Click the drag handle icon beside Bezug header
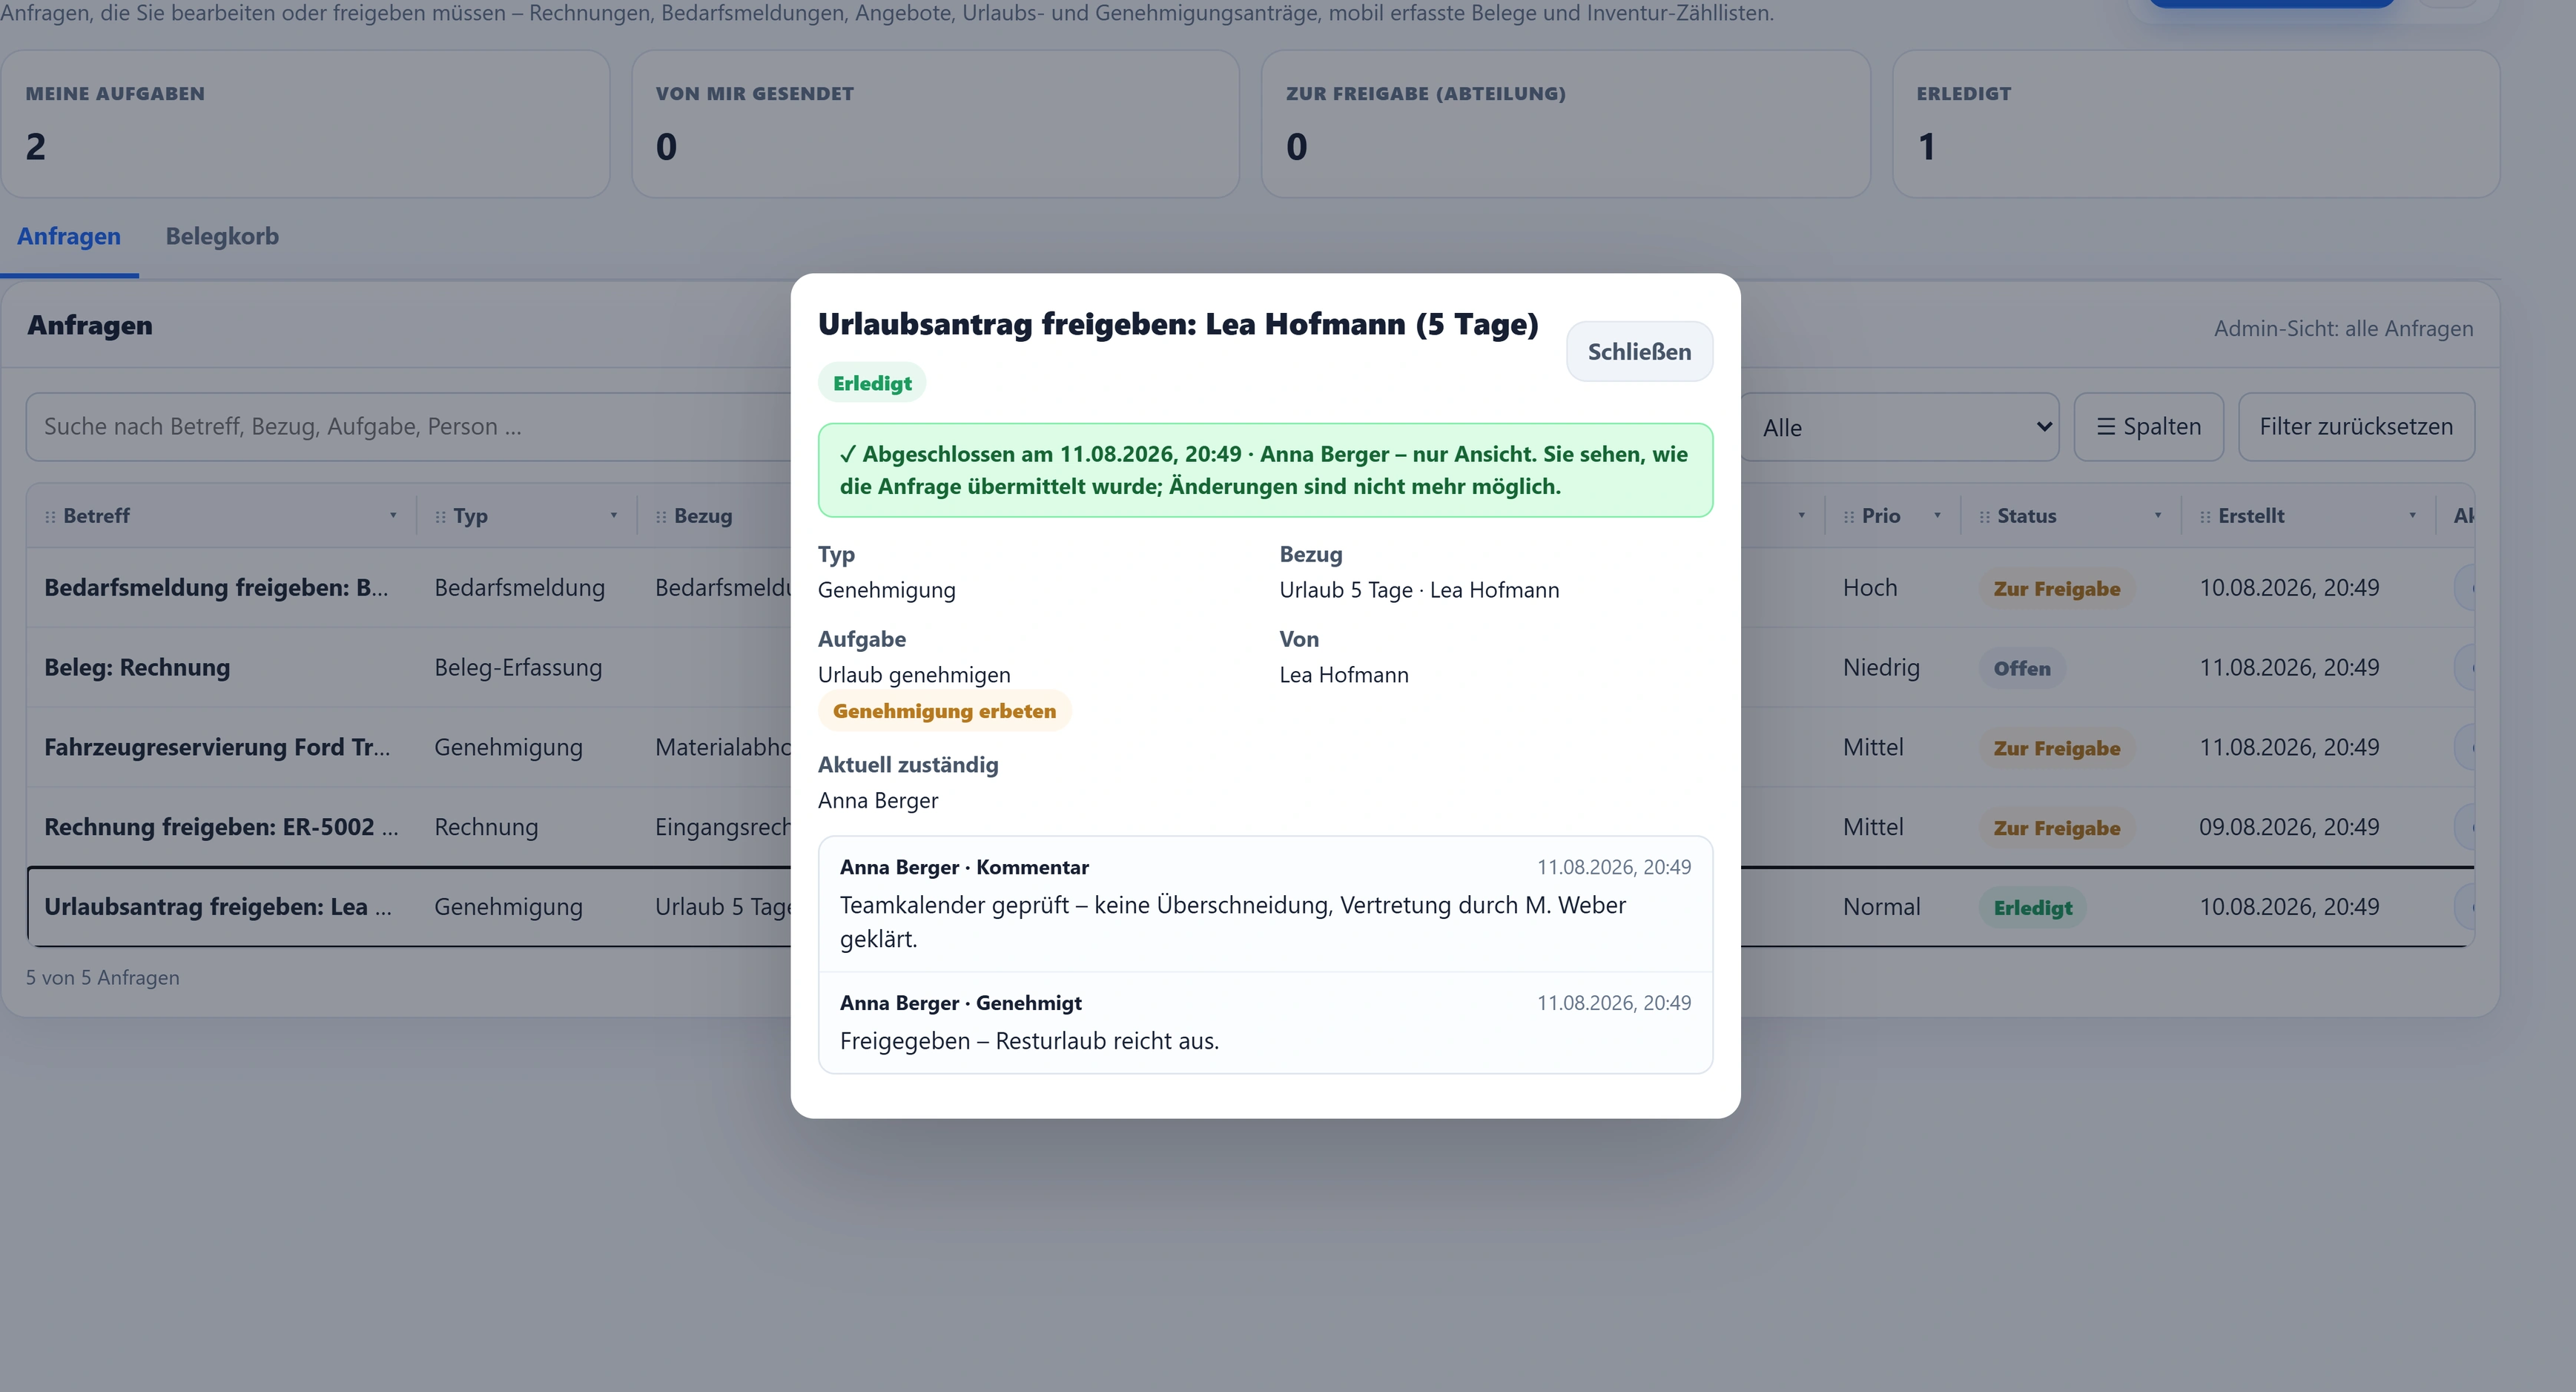Image resolution: width=2576 pixels, height=1392 pixels. (x=661, y=517)
